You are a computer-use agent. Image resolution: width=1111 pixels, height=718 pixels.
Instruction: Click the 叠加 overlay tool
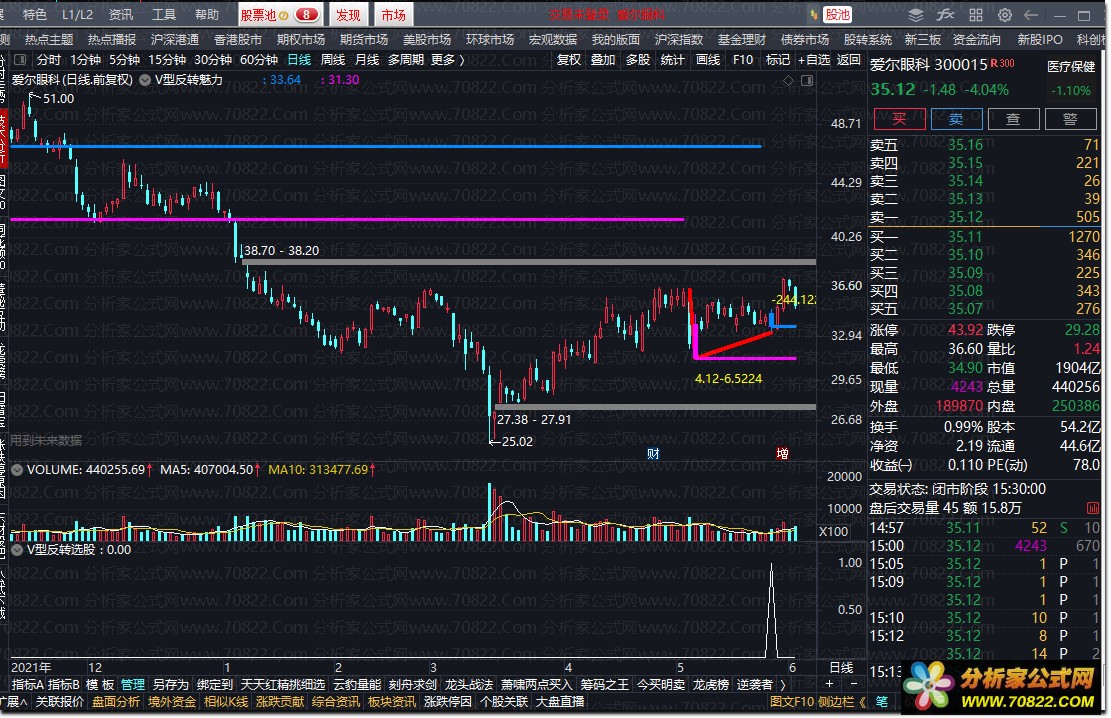pyautogui.click(x=603, y=60)
